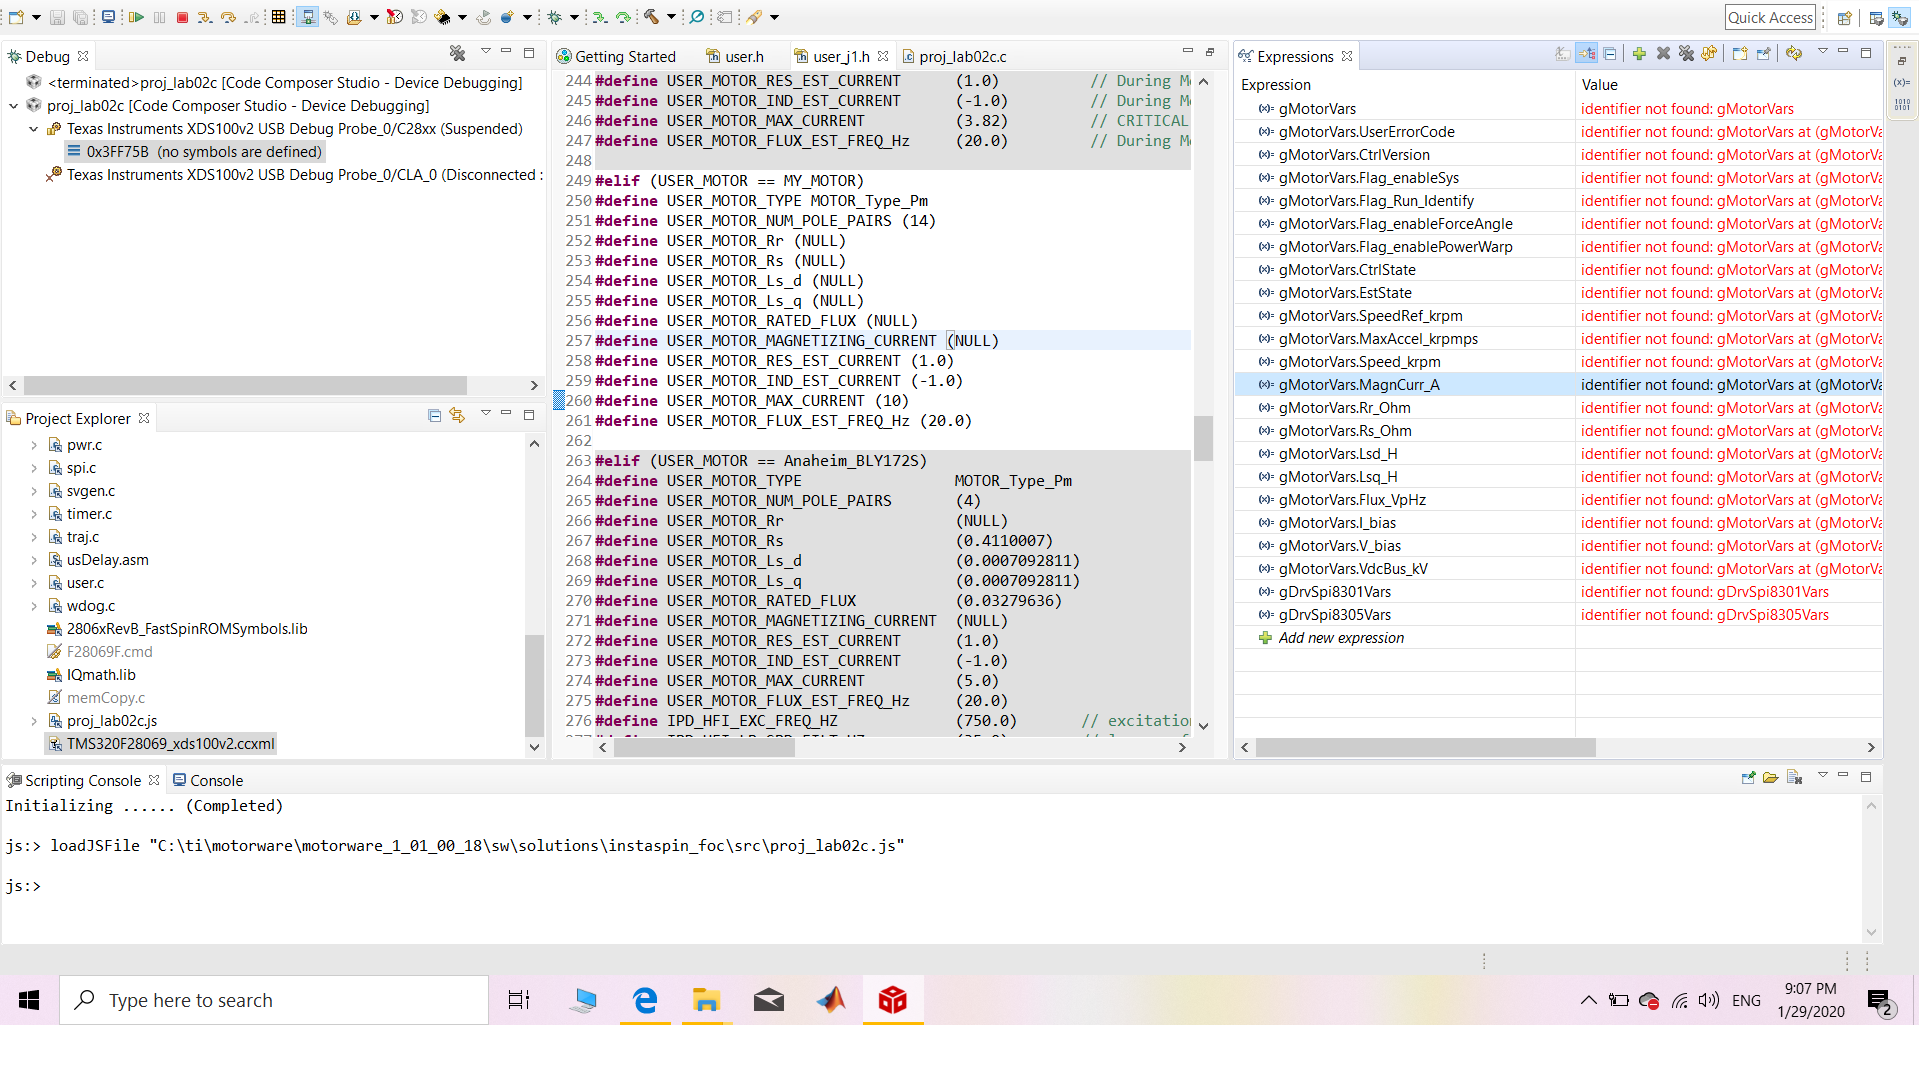The image size is (1920, 1080).
Task: Click the Resume debug button
Action: pyautogui.click(x=136, y=17)
